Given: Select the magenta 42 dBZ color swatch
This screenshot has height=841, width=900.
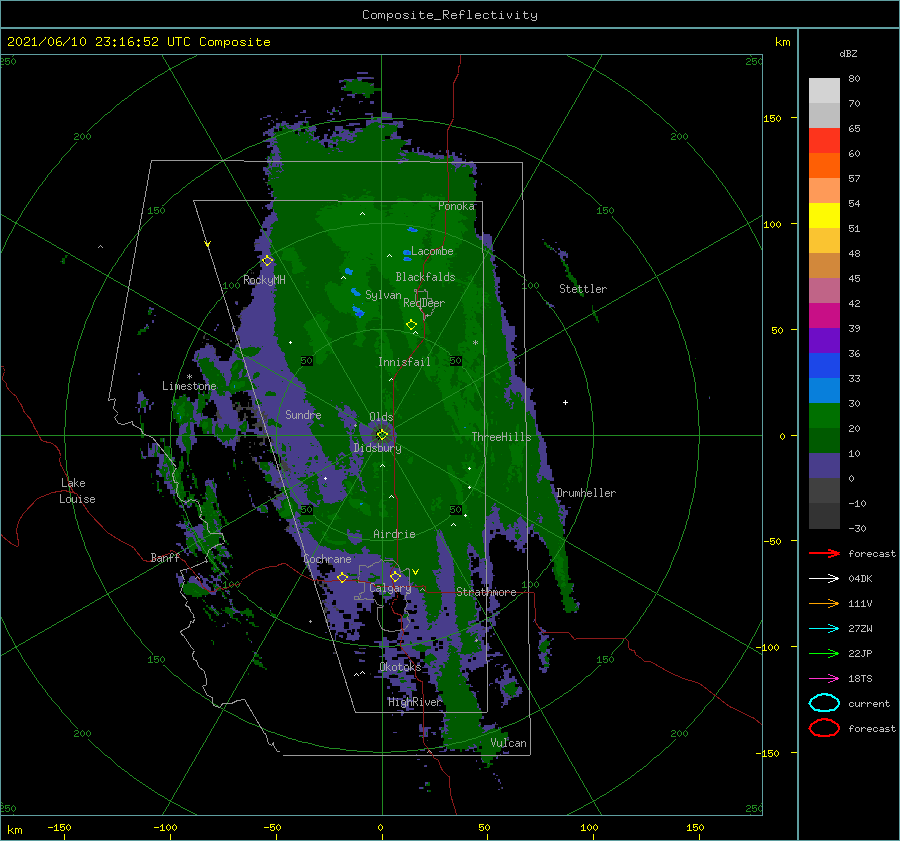Looking at the screenshot, I should click(824, 316).
